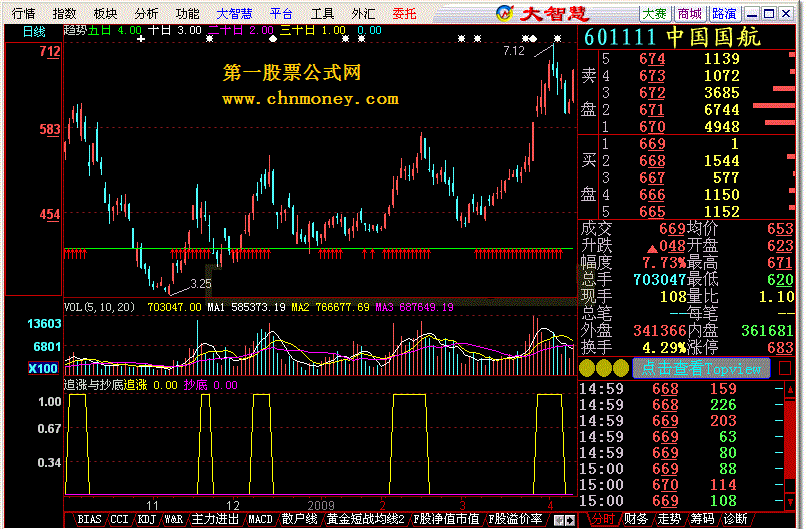This screenshot has height=529, width=807.
Task: Toggle the red square box right of Topview
Action: click(785, 368)
